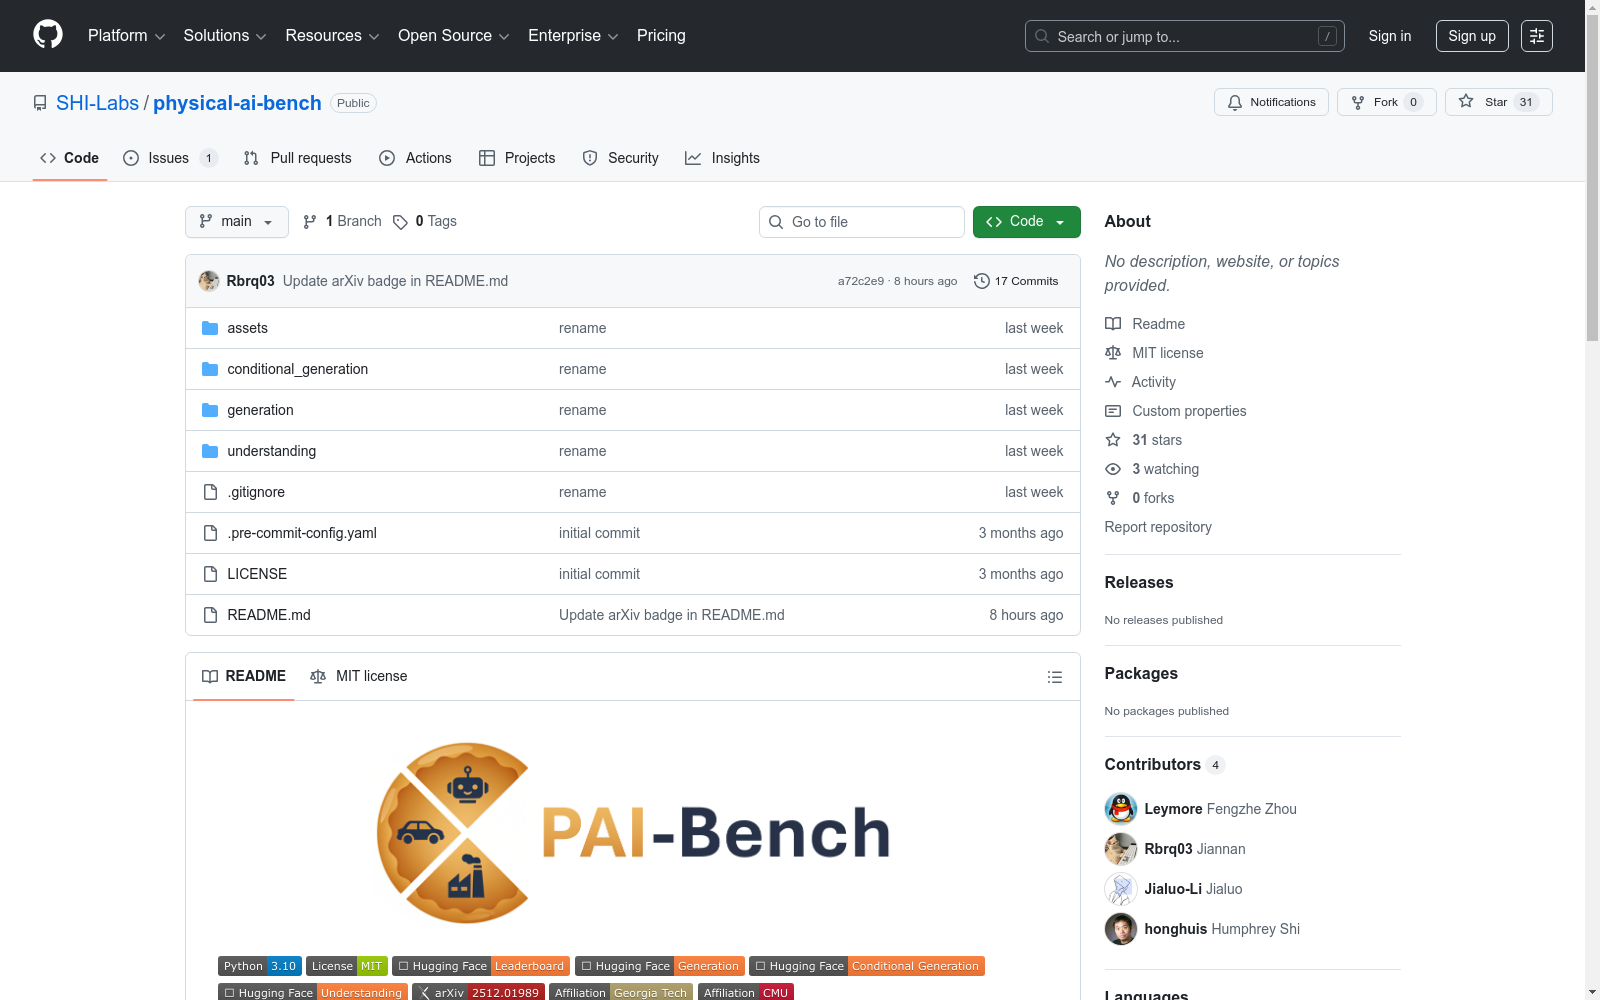
Task: Open the command palette icon in header
Action: 1537,36
